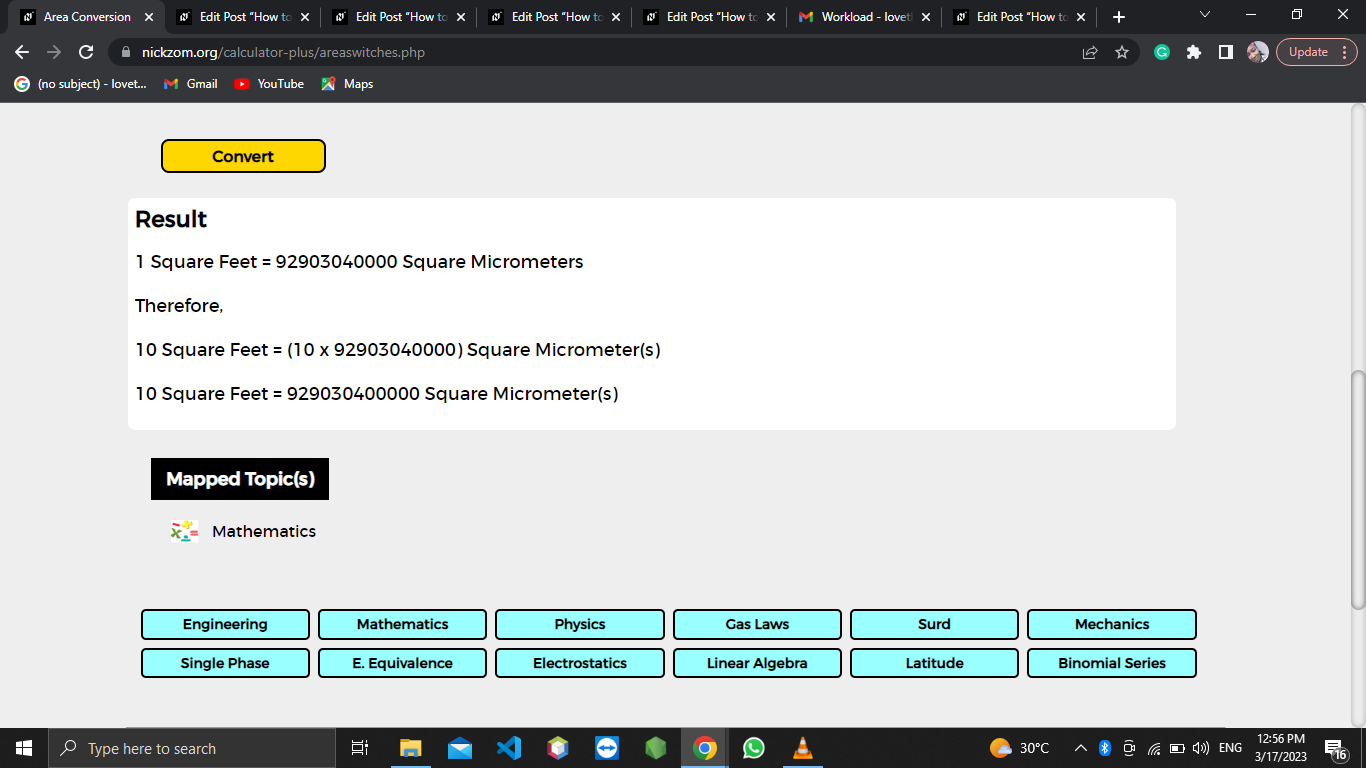The height and width of the screenshot is (768, 1366).
Task: Close the Workload Gmail tab
Action: (925, 17)
